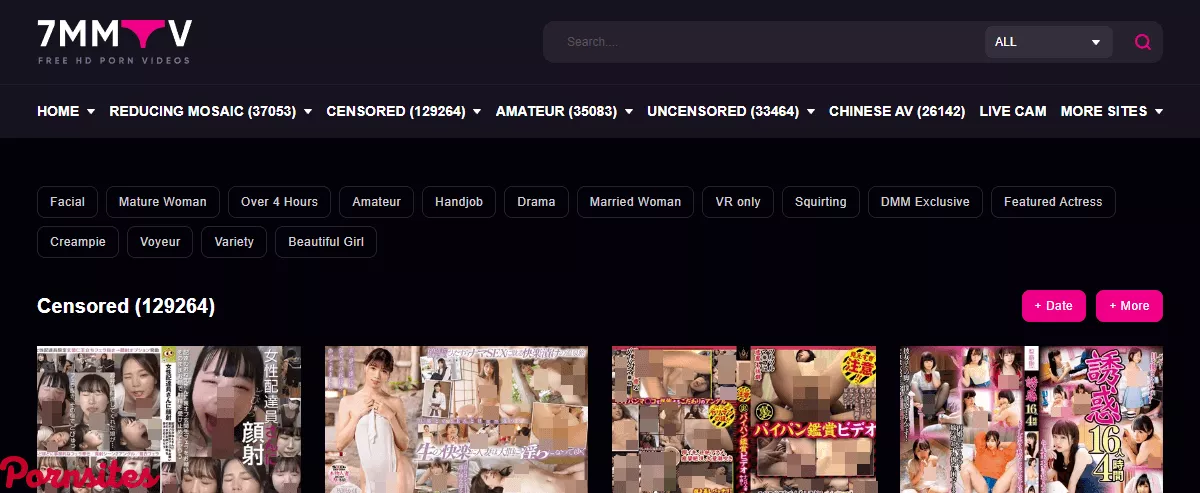This screenshot has height=493, width=1200.
Task: Open the LIVE CAM link
Action: (1012, 111)
